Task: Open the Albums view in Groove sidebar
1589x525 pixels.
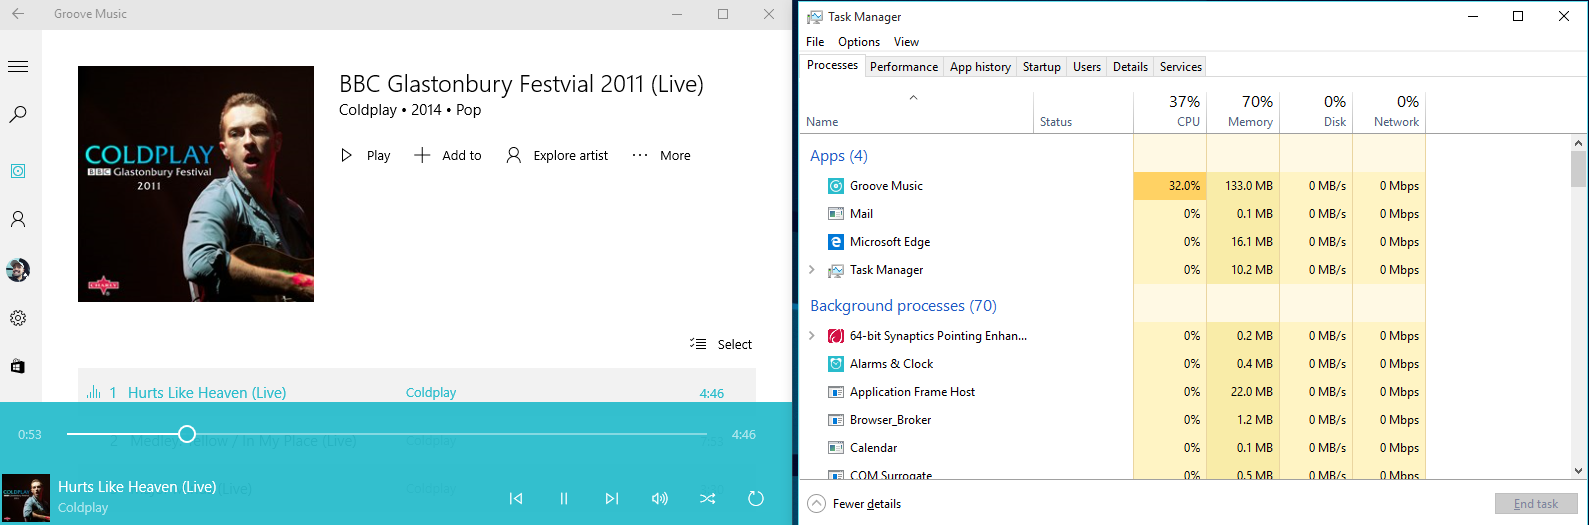Action: 18,171
